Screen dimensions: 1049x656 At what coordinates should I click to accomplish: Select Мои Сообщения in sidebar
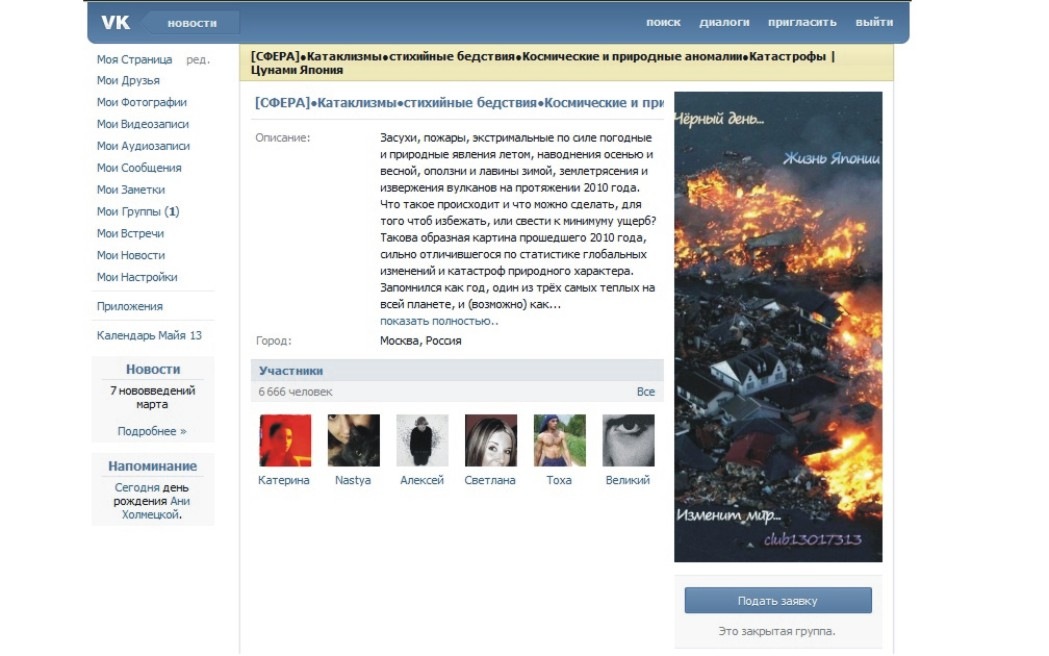click(x=139, y=168)
